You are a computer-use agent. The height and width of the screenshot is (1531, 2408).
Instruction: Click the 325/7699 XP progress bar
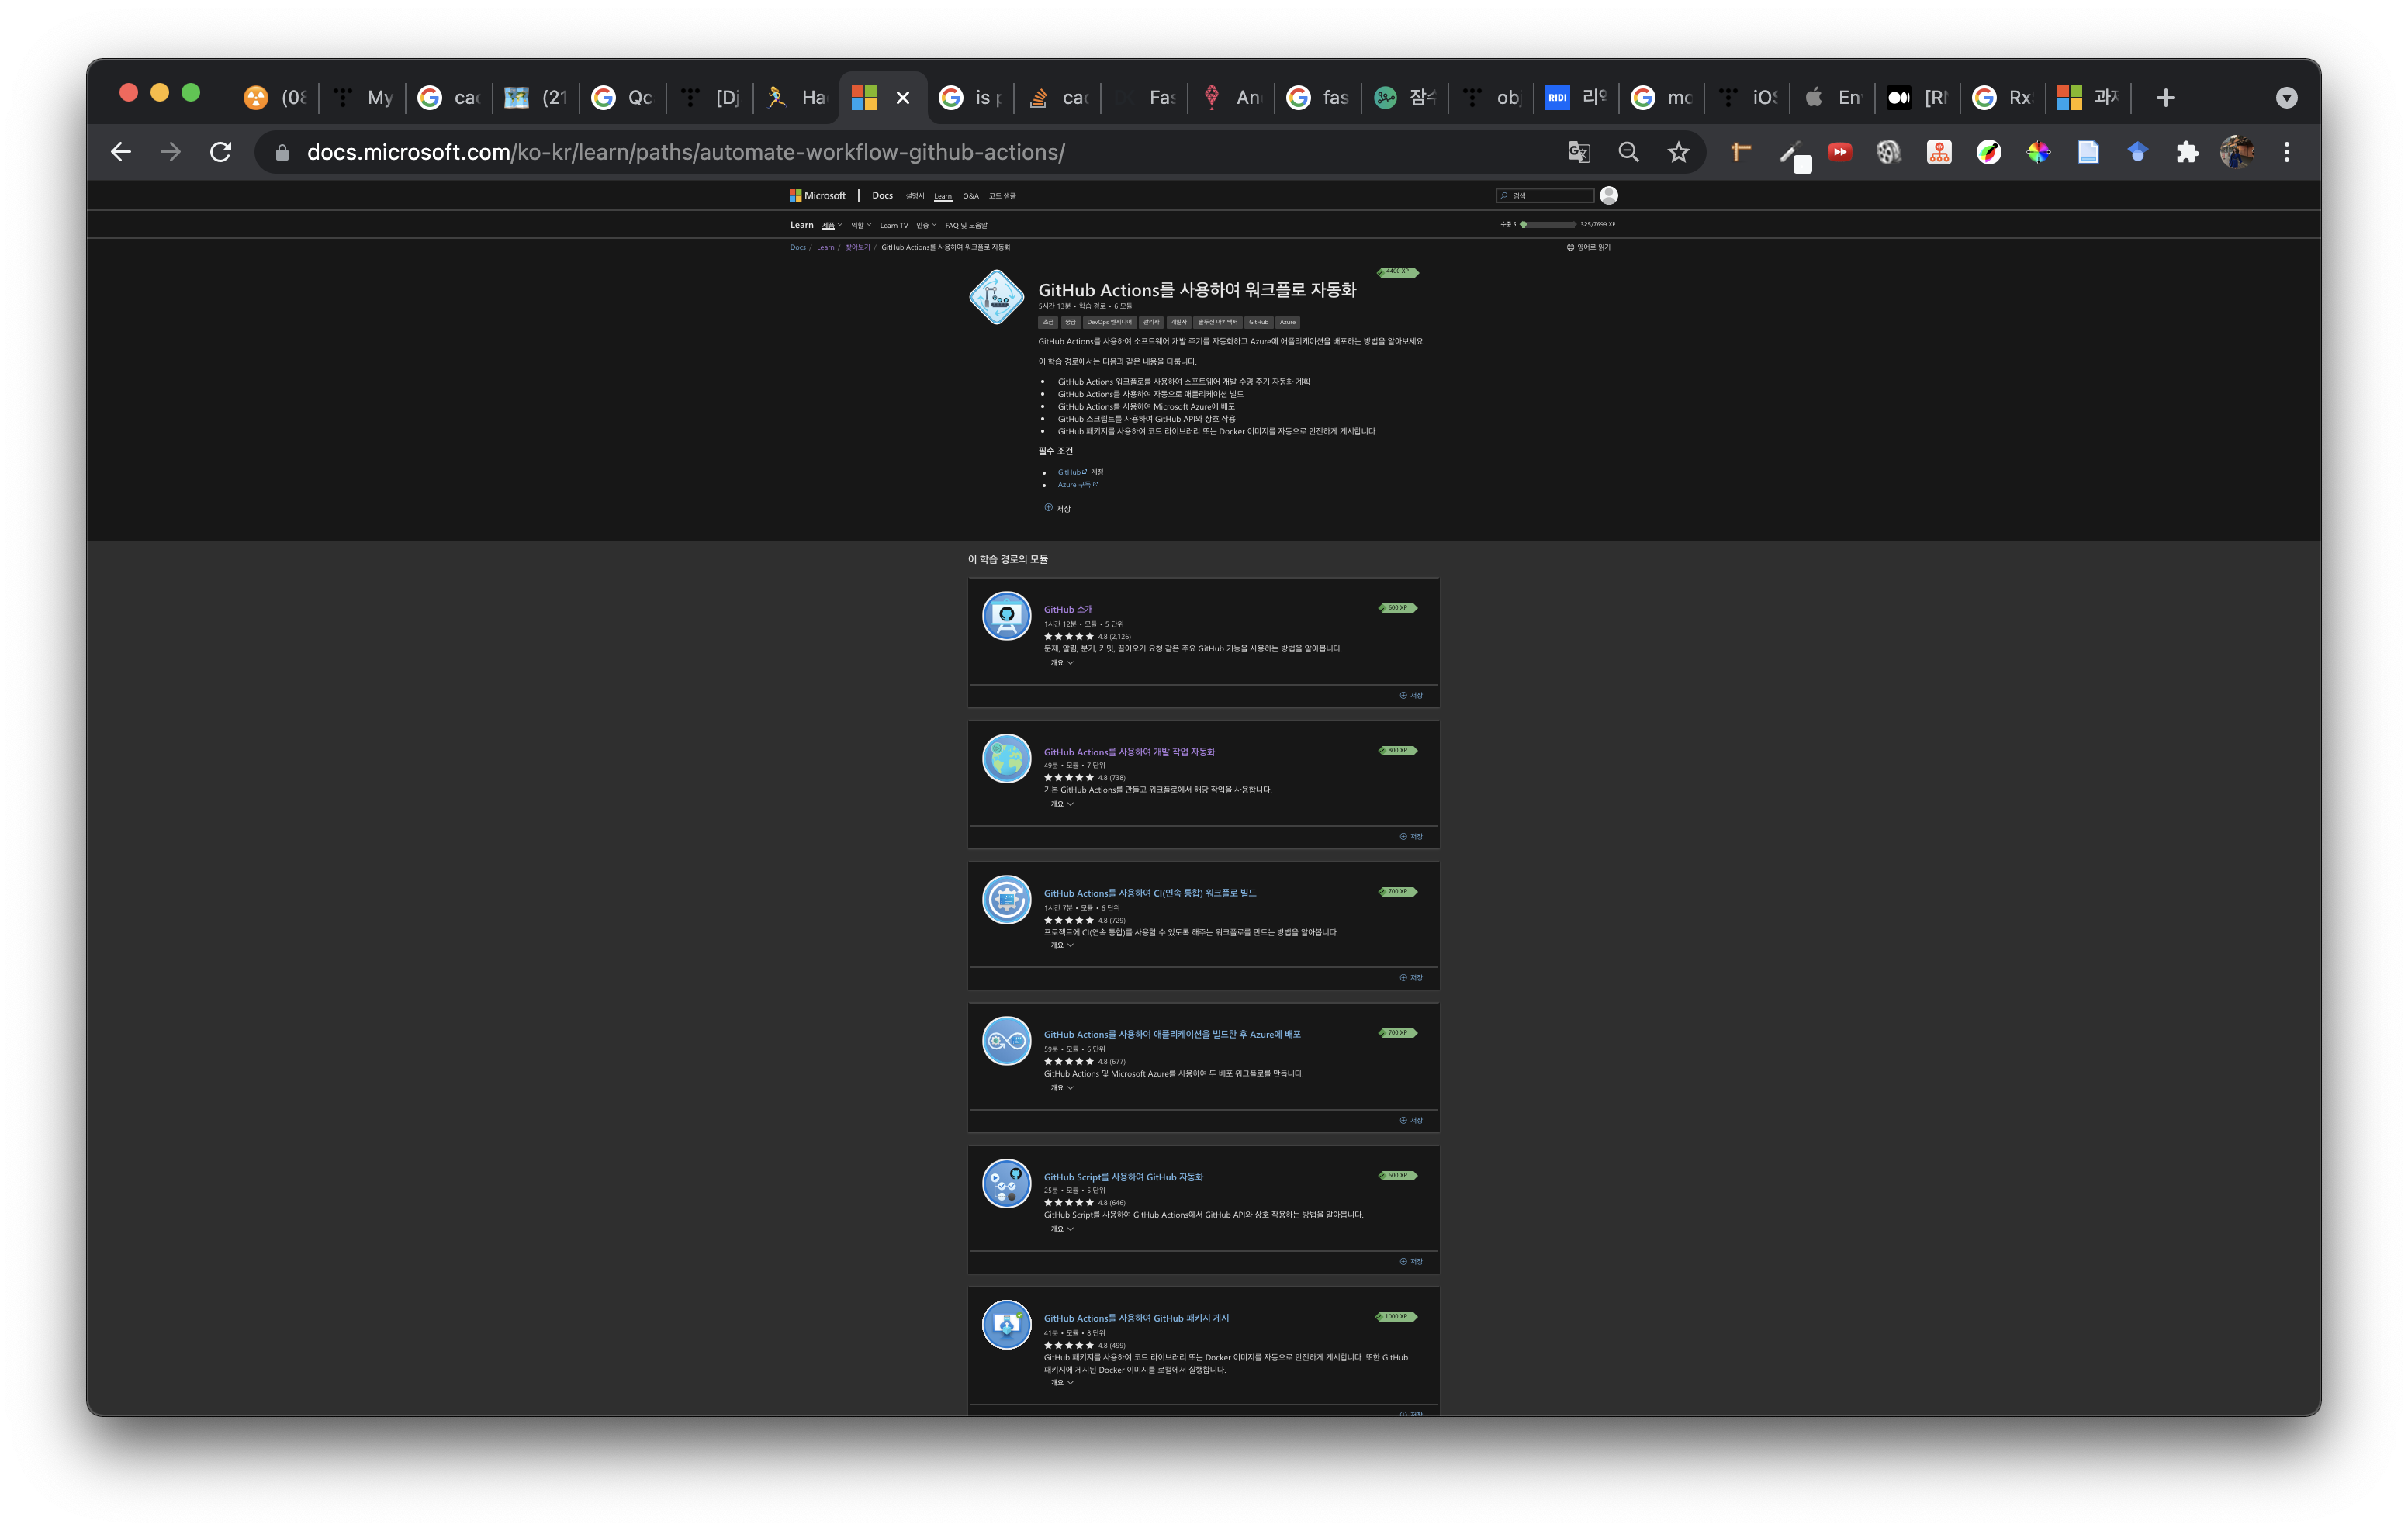point(1550,224)
